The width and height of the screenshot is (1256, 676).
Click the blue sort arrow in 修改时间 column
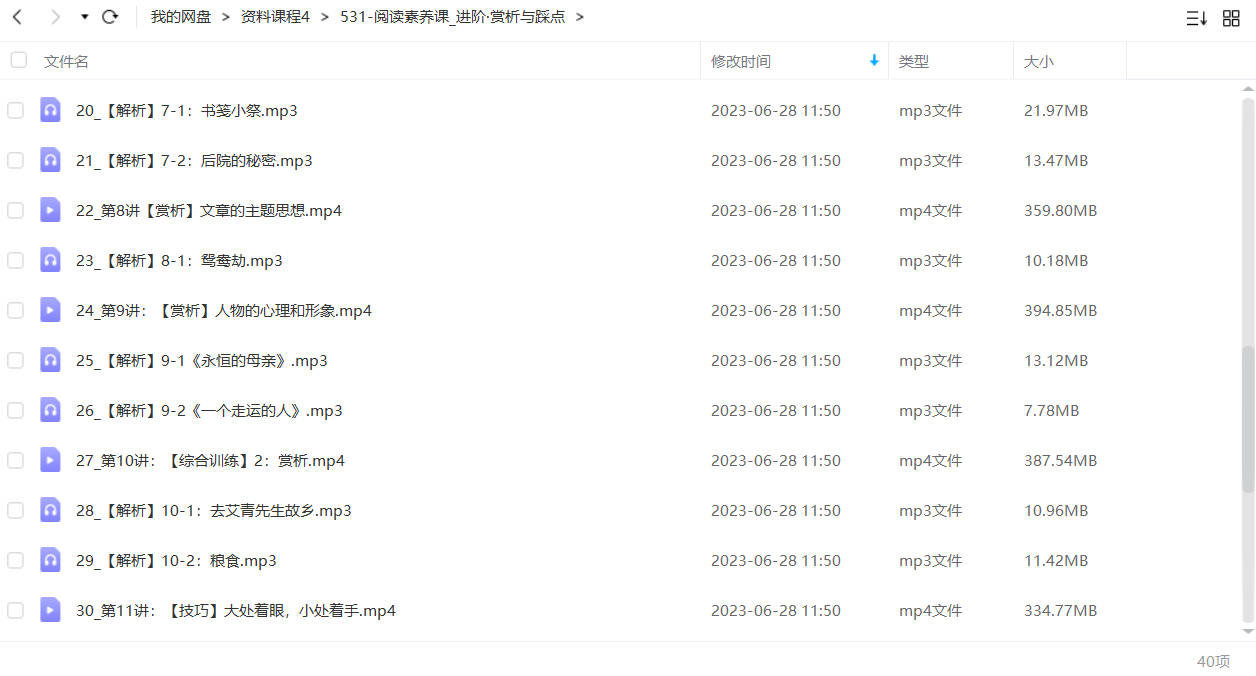pyautogui.click(x=874, y=61)
